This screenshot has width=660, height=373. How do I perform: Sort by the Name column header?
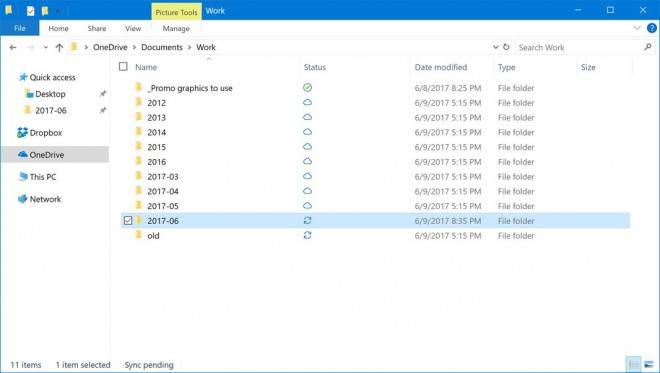146,67
